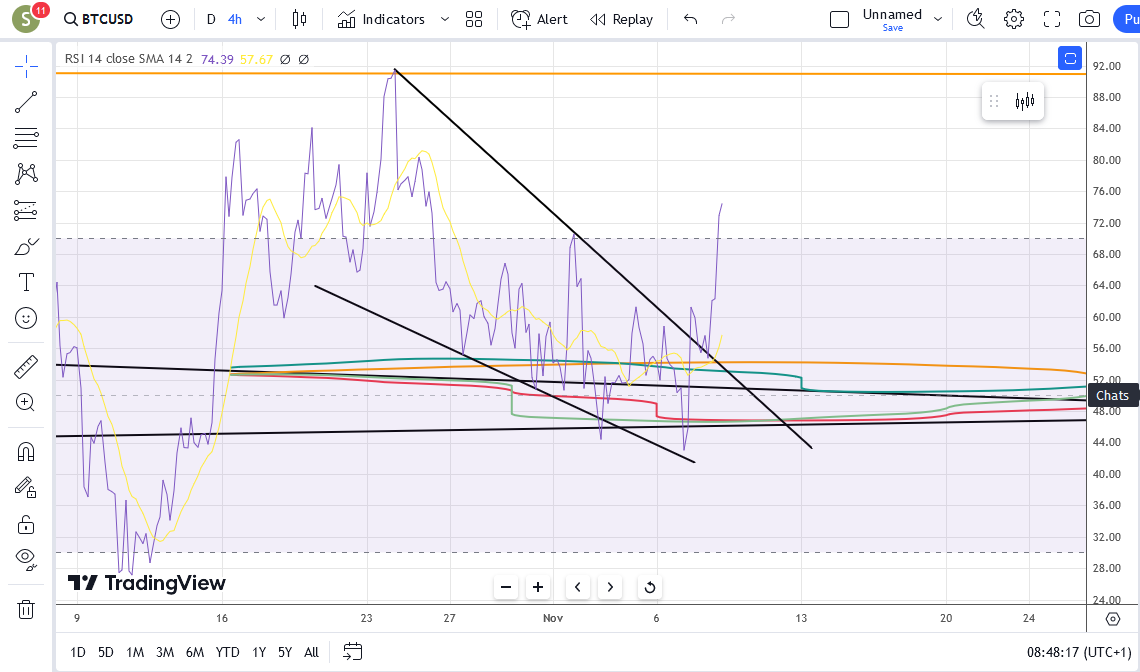Screen dimensions: 1140x672
Task: Expand the layout name dropdown
Action: (938, 20)
